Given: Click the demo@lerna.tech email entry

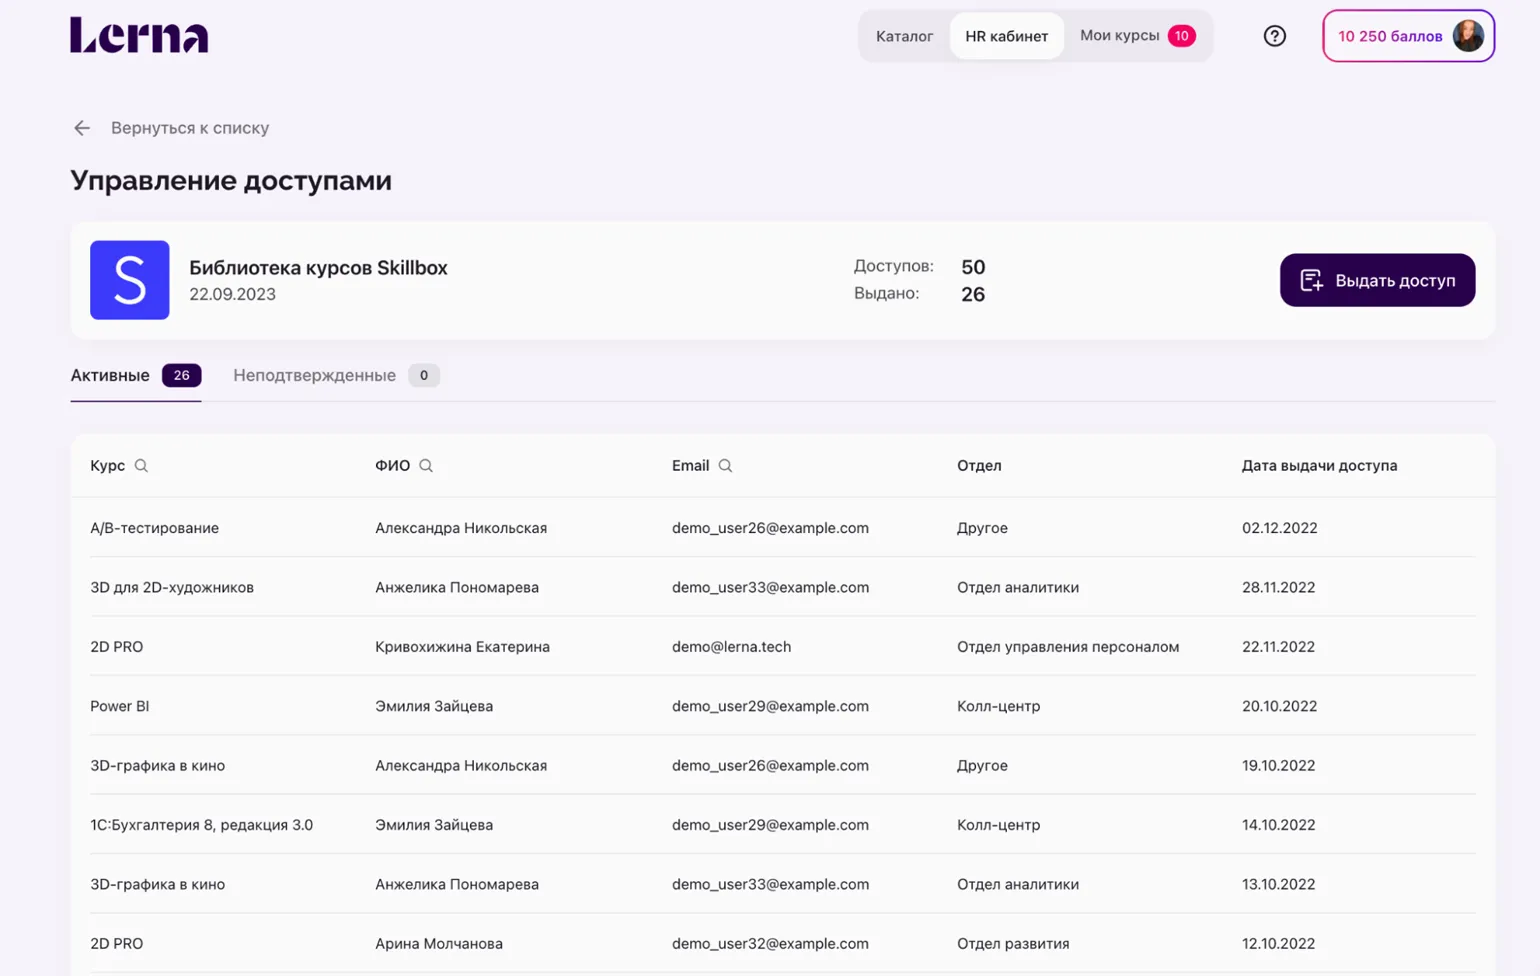Looking at the screenshot, I should tap(731, 647).
